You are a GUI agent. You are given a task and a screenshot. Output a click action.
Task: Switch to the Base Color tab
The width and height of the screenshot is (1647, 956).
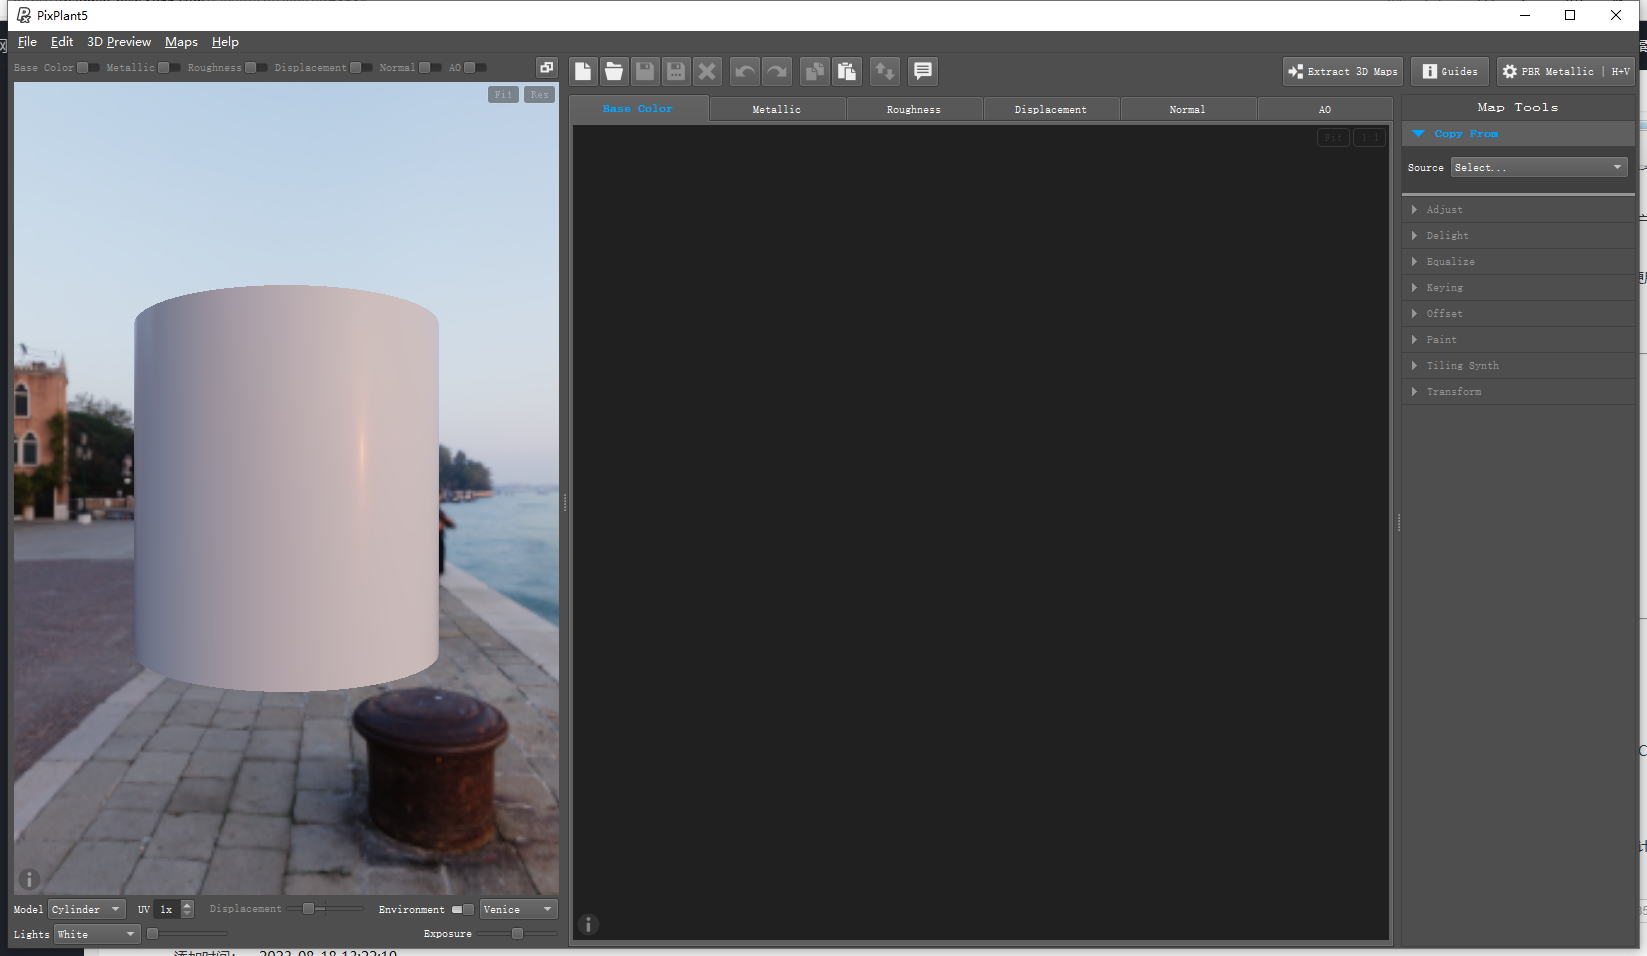638,108
